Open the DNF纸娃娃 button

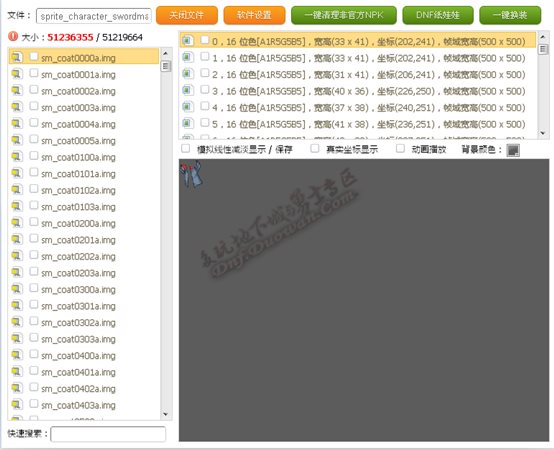(438, 15)
